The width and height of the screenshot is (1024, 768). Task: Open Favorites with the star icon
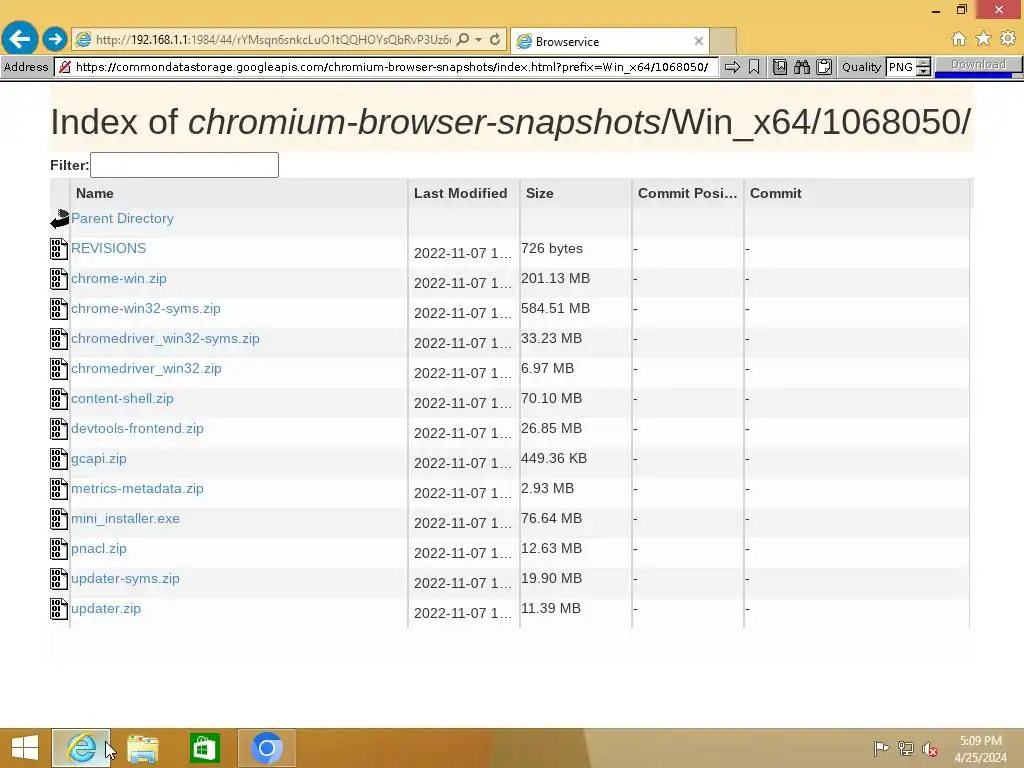coord(984,39)
